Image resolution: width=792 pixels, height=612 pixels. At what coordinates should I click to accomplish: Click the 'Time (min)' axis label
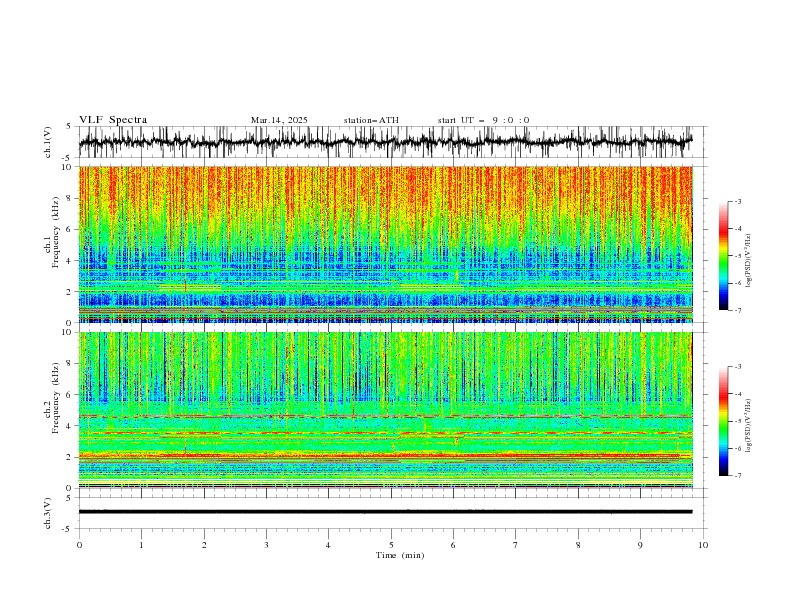[x=400, y=555]
